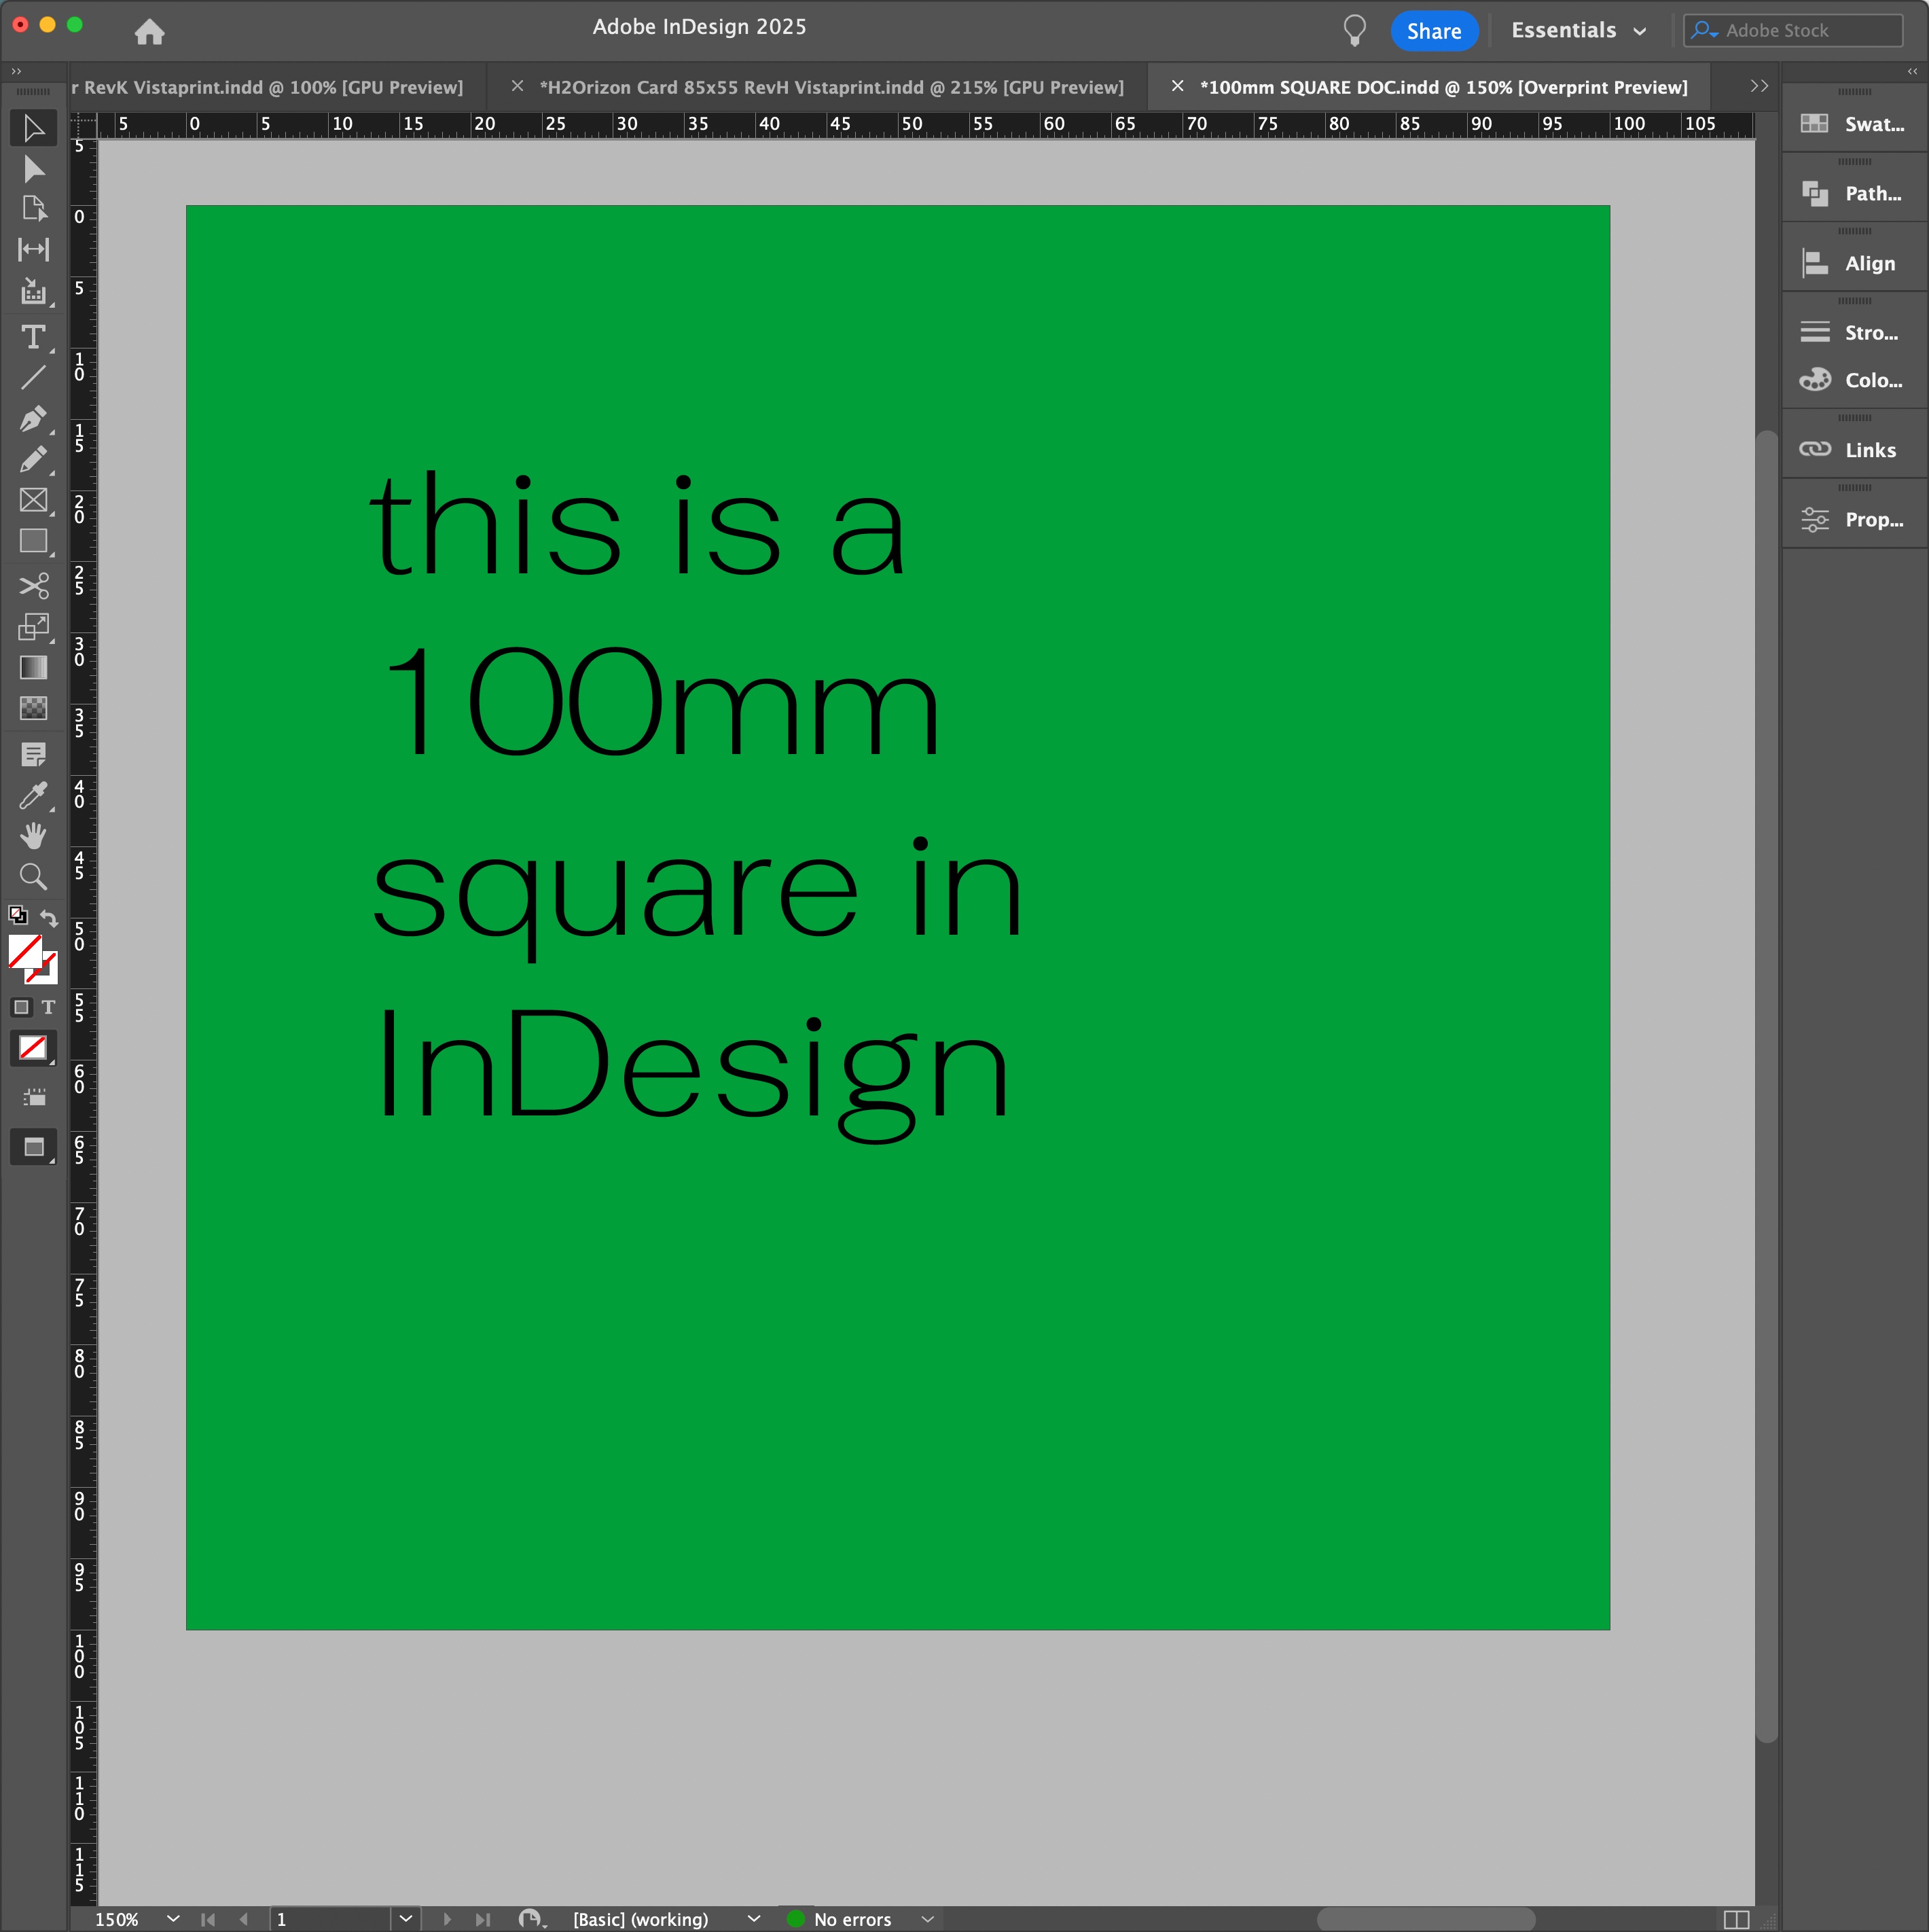Select the Direct Selection tool
Image resolution: width=1929 pixels, height=1932 pixels.
[x=33, y=169]
